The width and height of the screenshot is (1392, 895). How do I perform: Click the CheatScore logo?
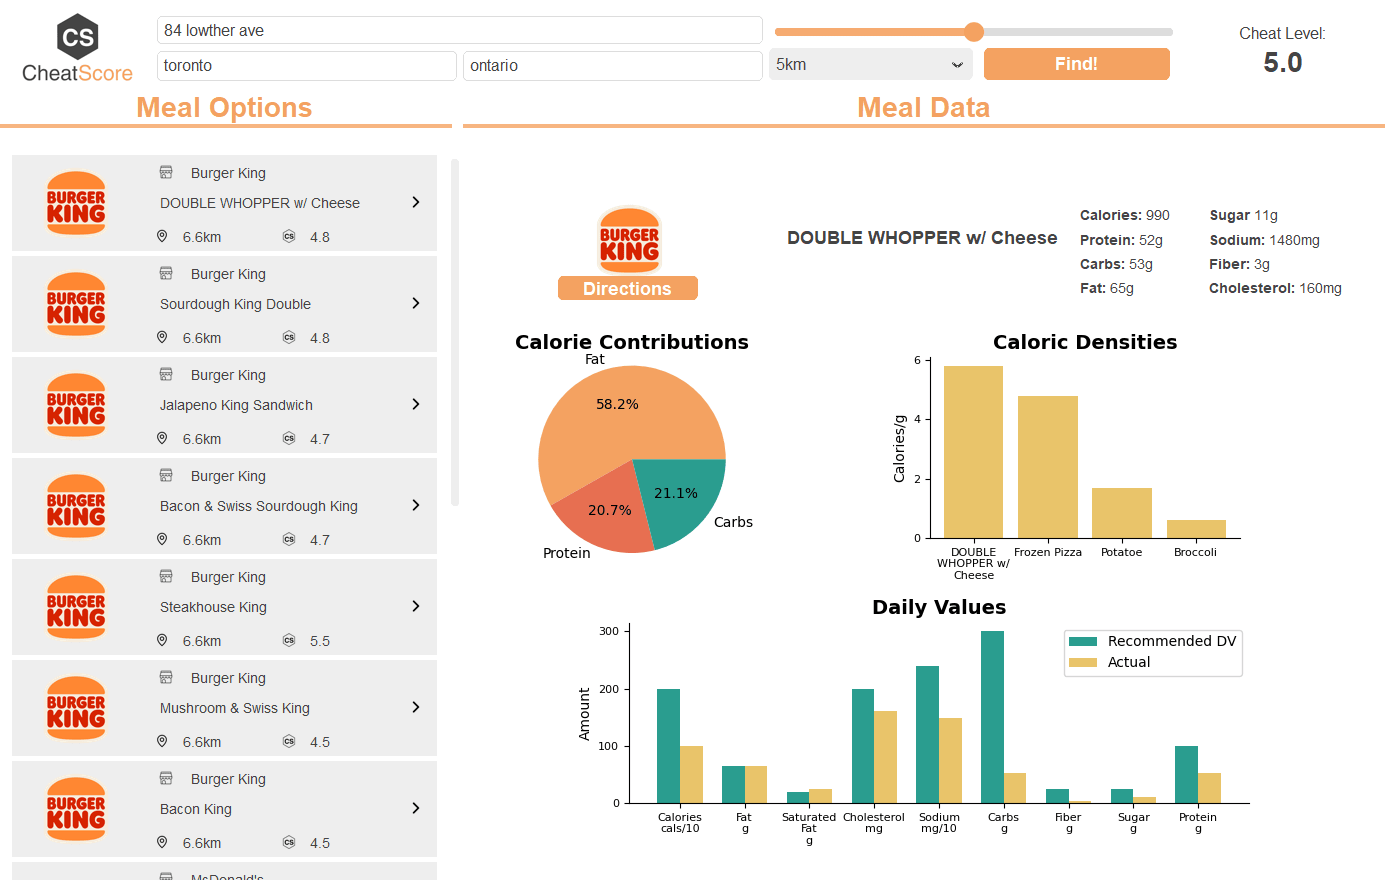point(77,48)
